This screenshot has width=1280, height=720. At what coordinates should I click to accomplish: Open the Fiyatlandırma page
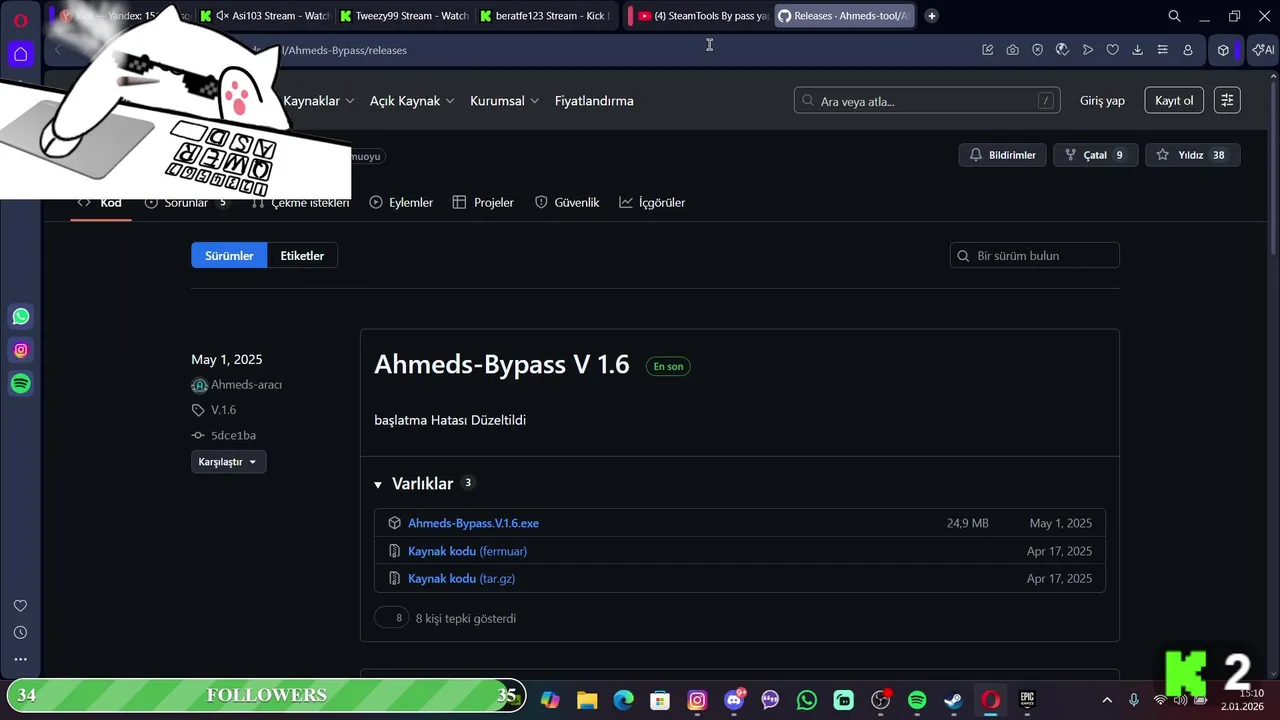[x=594, y=101]
